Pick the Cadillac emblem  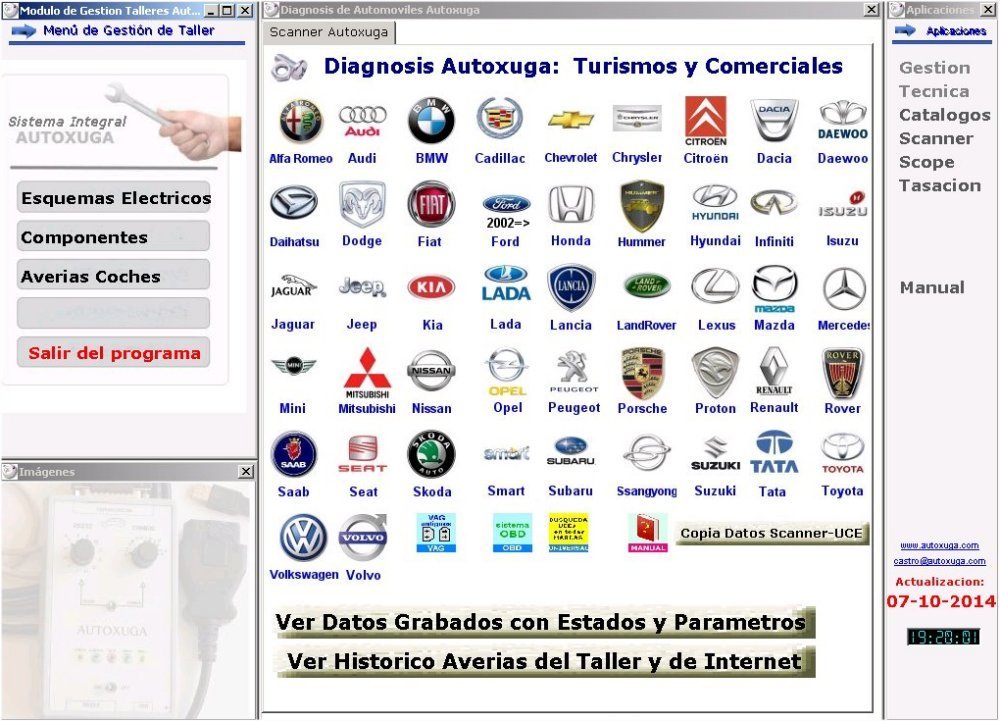499,119
